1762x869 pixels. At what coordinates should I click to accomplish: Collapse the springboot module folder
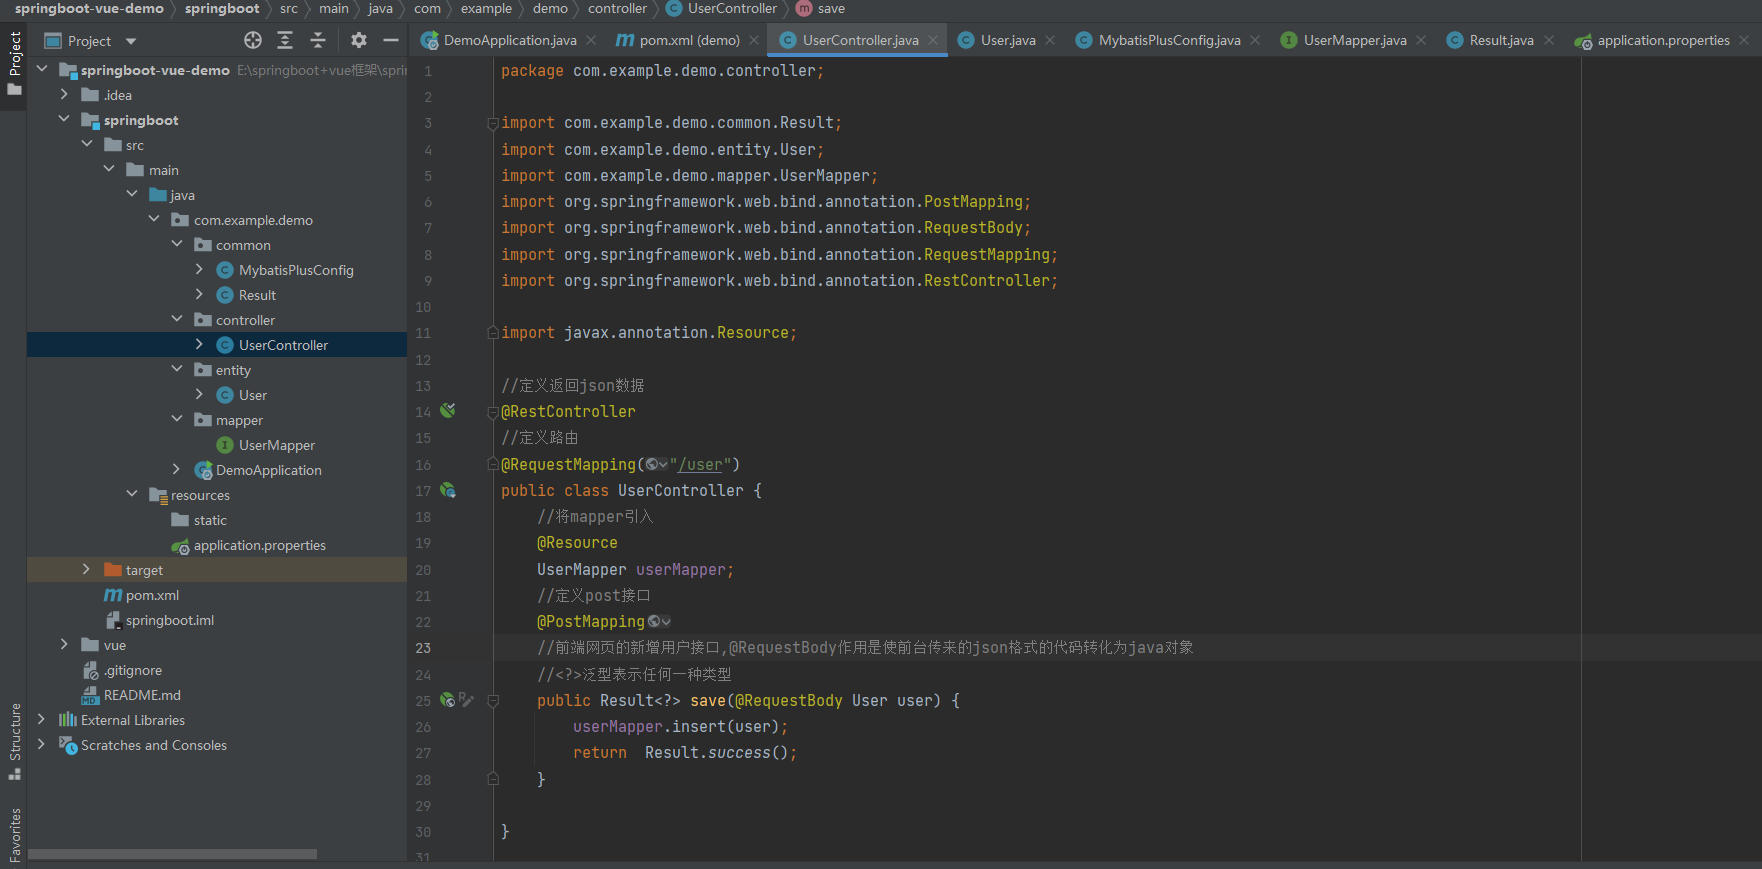coord(64,119)
